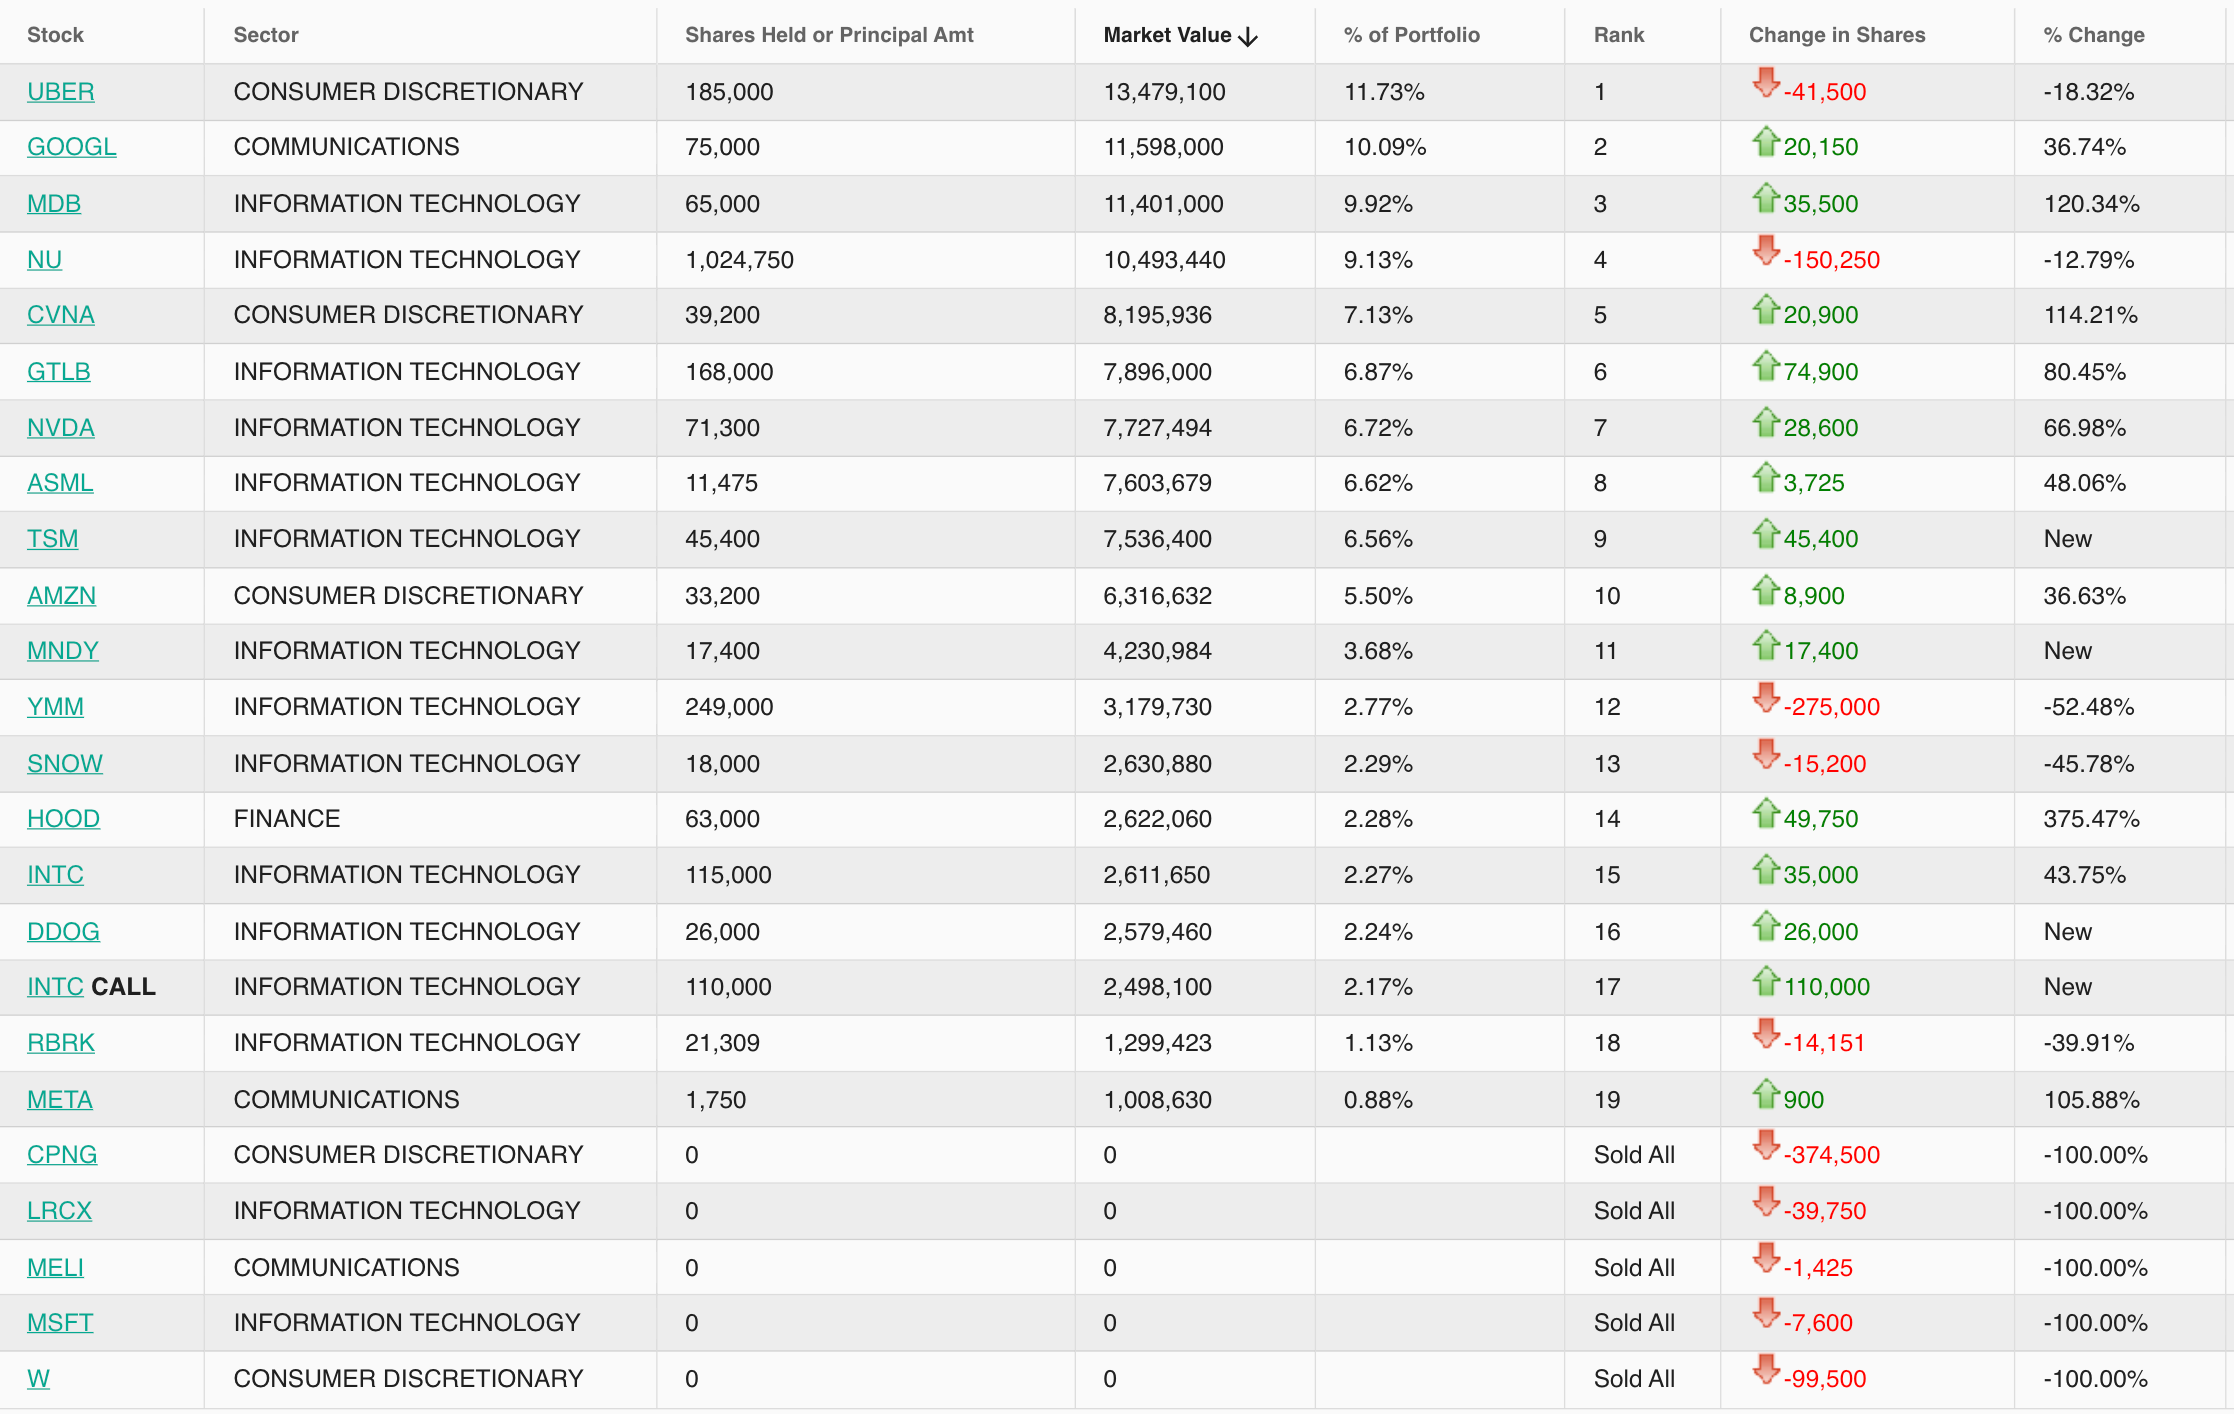This screenshot has height=1414, width=2234.
Task: Click the red down arrow in the NU row
Action: coord(1766,251)
